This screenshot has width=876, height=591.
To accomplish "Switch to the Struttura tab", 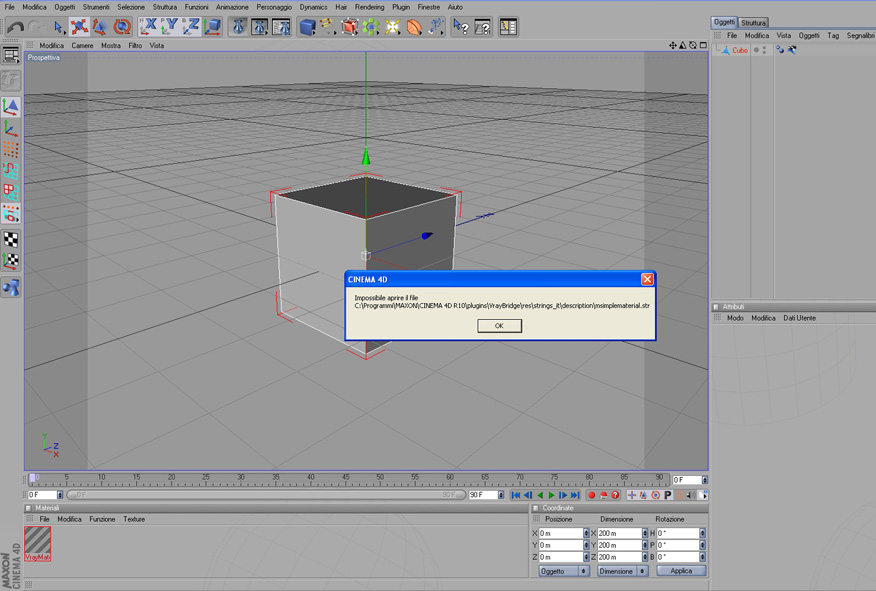I will point(754,22).
